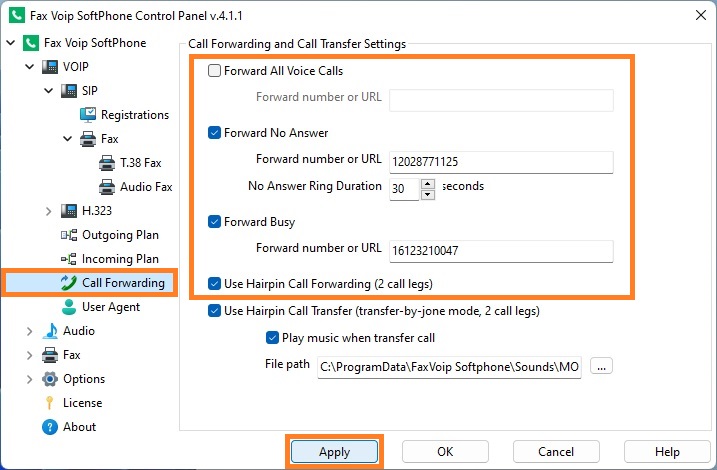717x470 pixels.
Task: Decrease No Answer Ring Duration with down arrow
Action: [428, 194]
